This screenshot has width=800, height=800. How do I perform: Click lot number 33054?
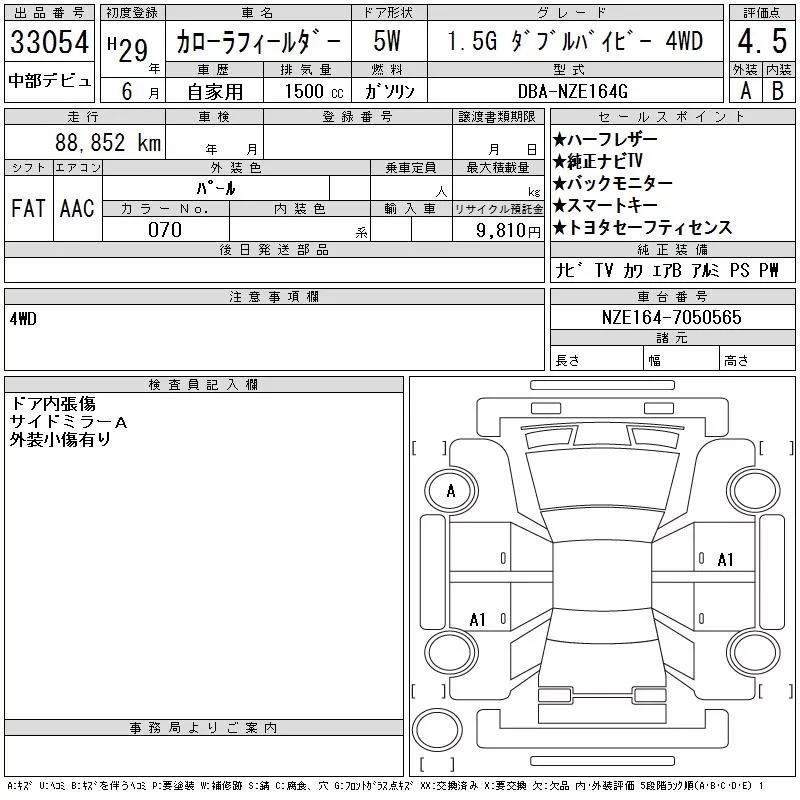[49, 41]
